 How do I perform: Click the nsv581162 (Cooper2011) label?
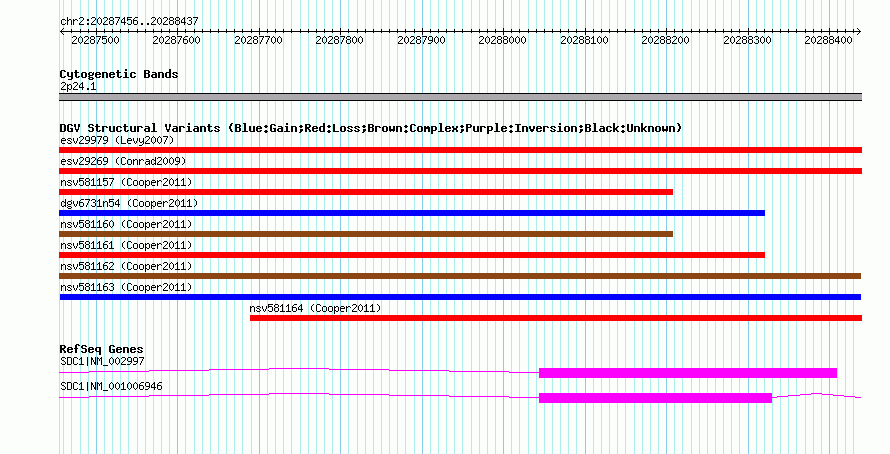pyautogui.click(x=126, y=266)
